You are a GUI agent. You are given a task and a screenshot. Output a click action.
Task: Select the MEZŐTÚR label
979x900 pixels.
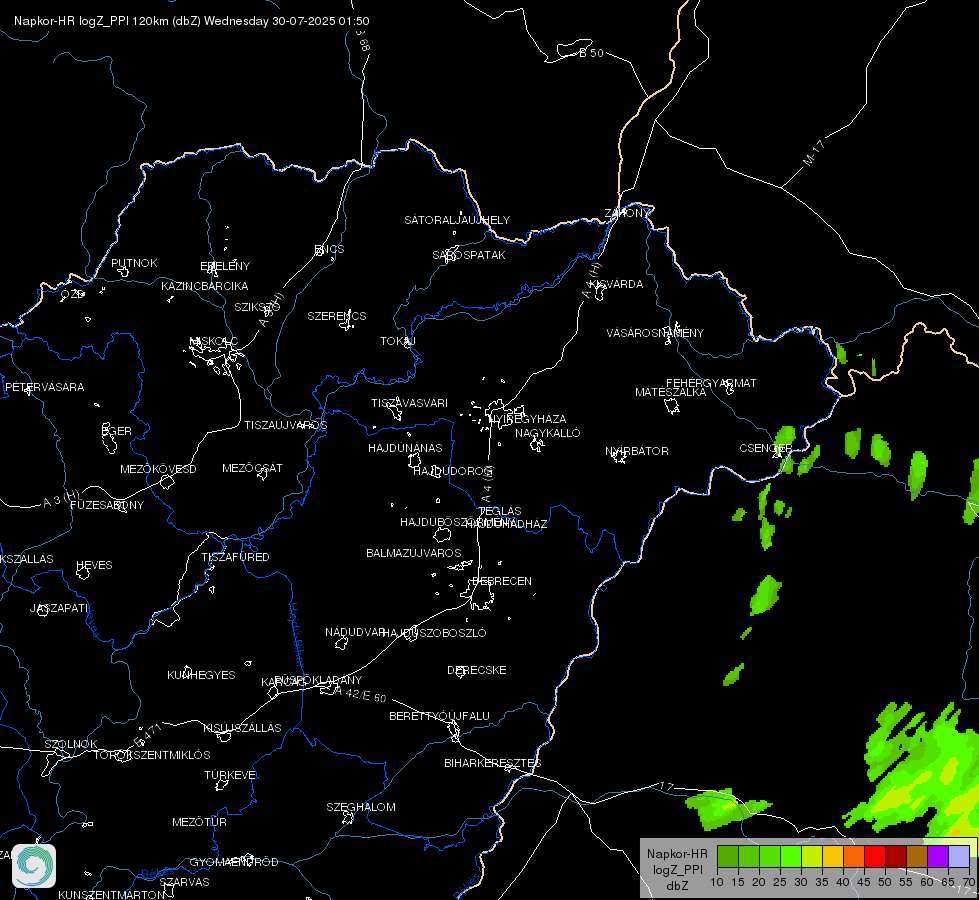[199, 822]
